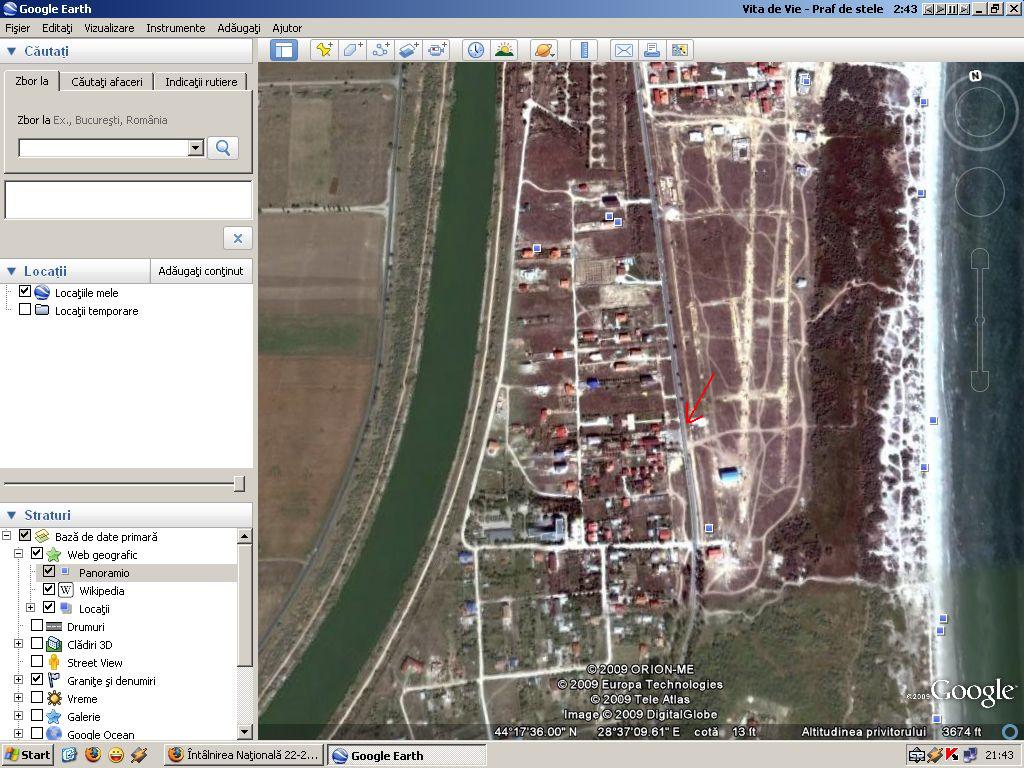Click the Email envelope icon in toolbar

[x=624, y=50]
